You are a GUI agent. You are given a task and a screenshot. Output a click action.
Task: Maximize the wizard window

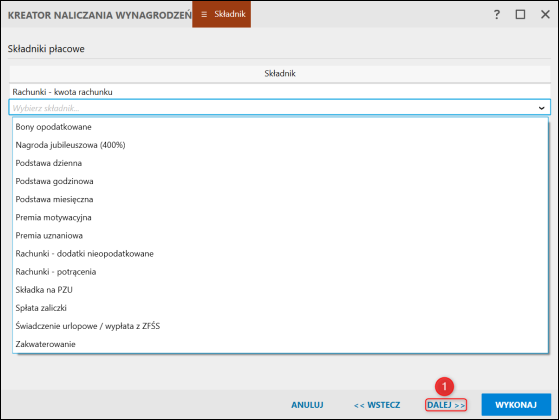point(520,15)
